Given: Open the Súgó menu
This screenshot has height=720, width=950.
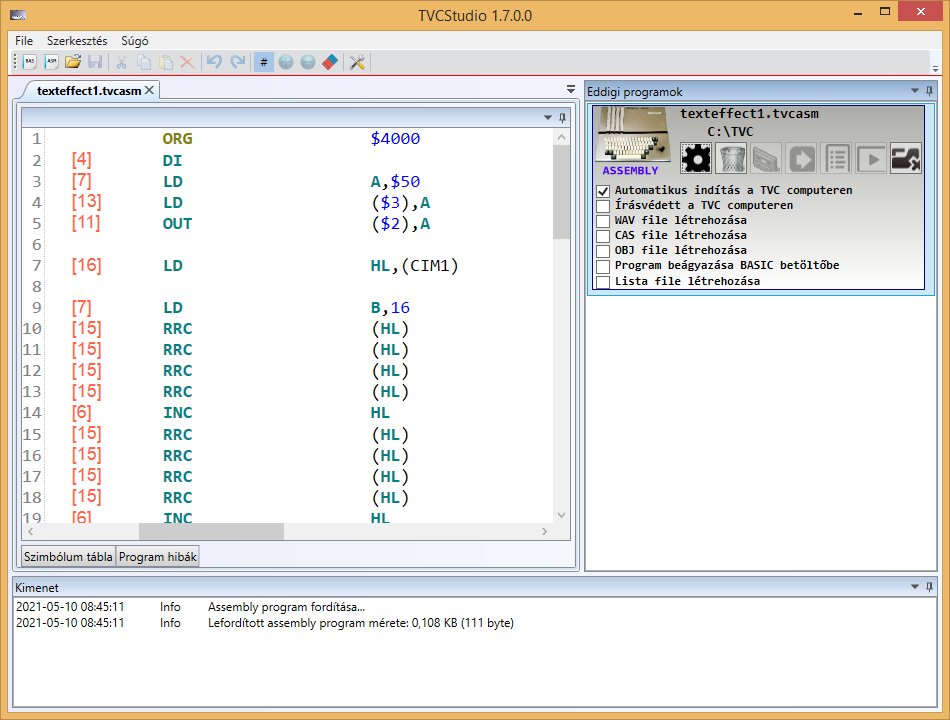Looking at the screenshot, I should point(135,41).
